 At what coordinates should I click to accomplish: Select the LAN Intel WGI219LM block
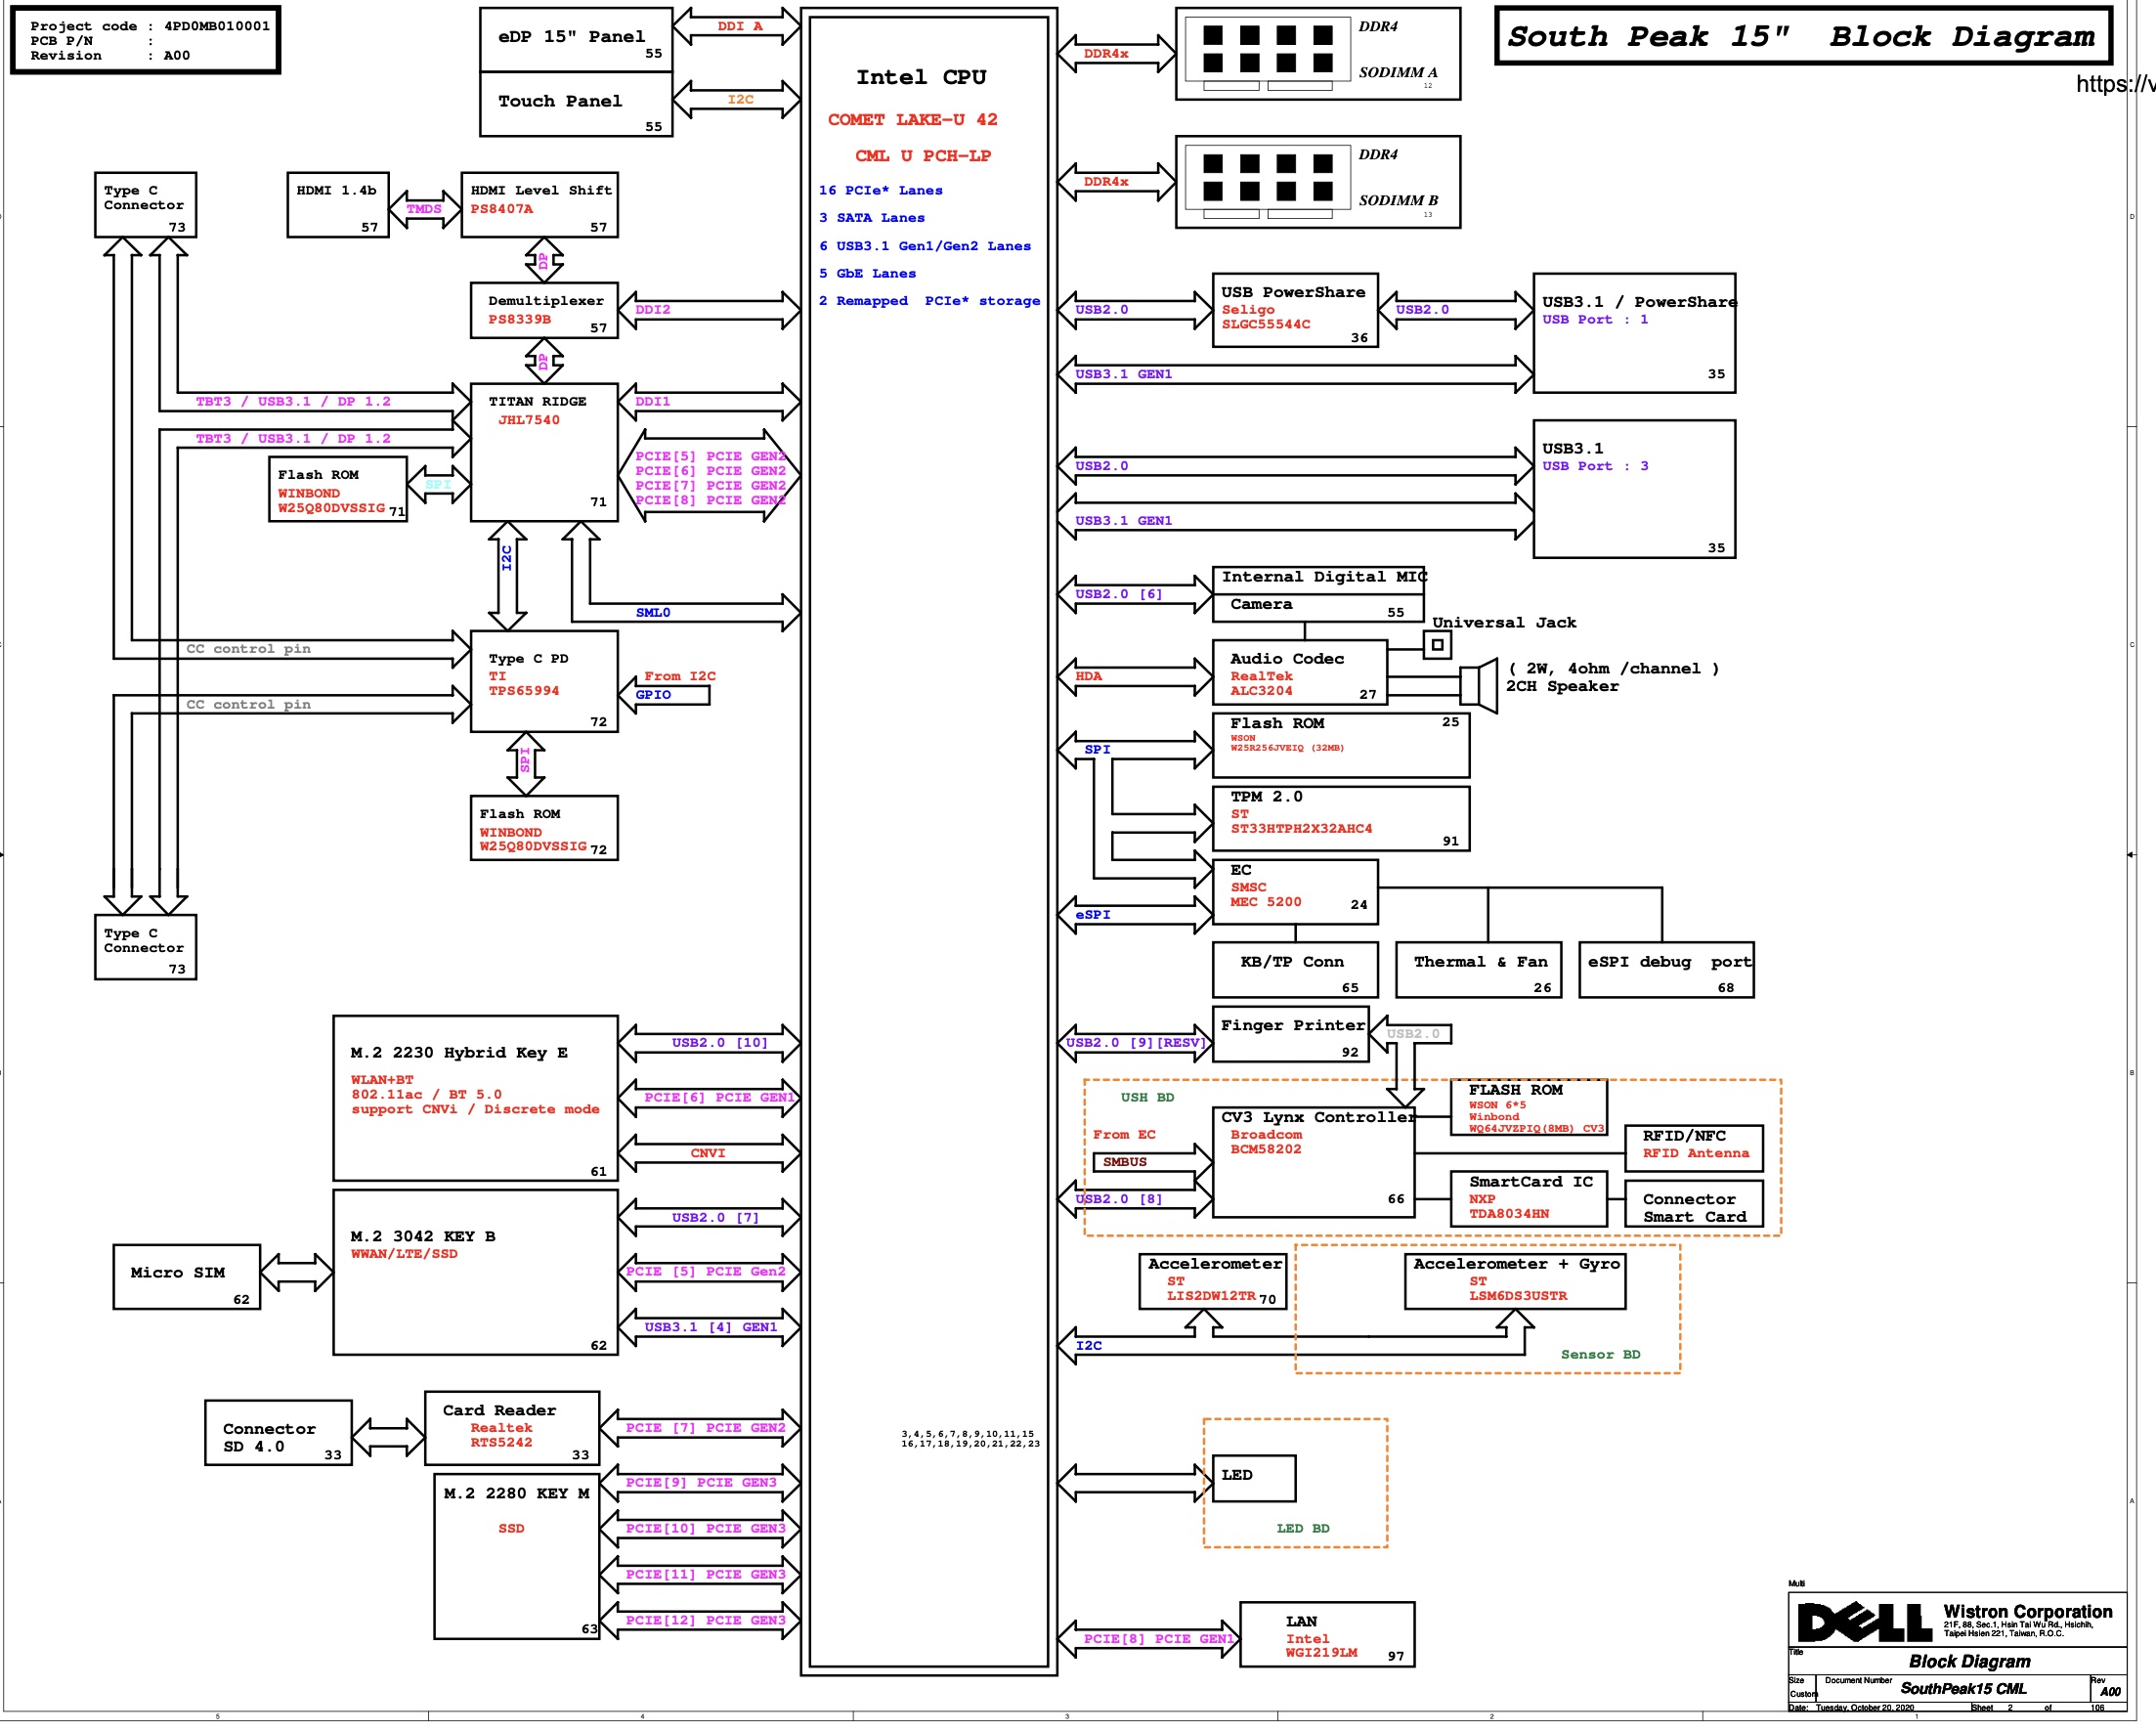pyautogui.click(x=1327, y=1634)
